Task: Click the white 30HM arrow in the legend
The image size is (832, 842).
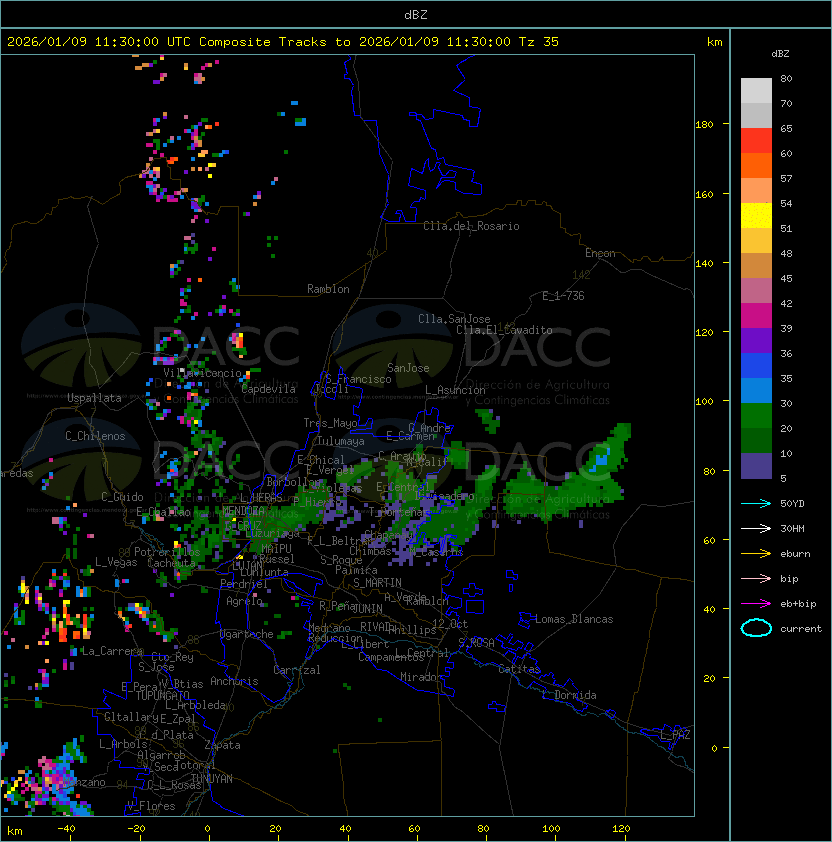Action: [756, 528]
